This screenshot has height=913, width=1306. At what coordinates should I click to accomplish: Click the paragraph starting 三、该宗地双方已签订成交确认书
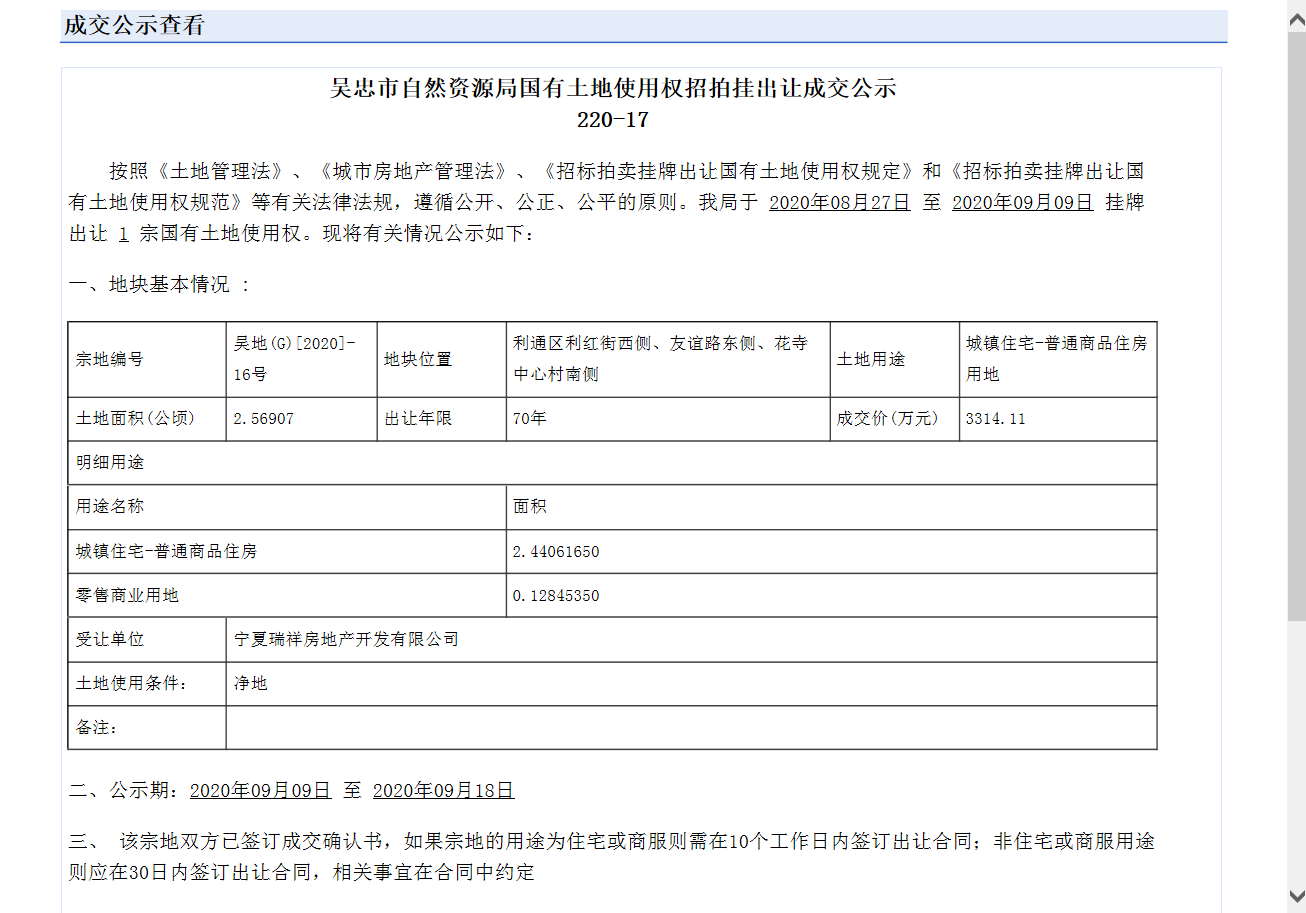(x=612, y=857)
